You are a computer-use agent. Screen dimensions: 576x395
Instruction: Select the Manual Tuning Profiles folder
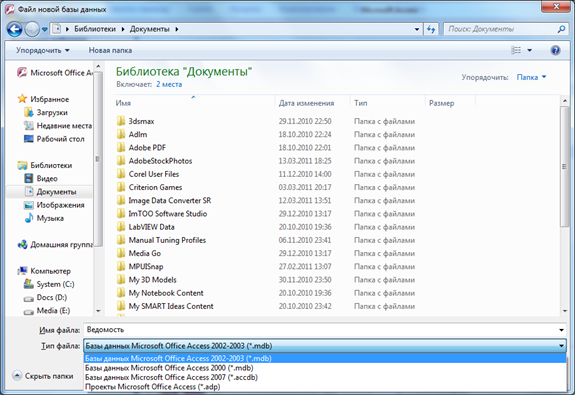pos(161,240)
